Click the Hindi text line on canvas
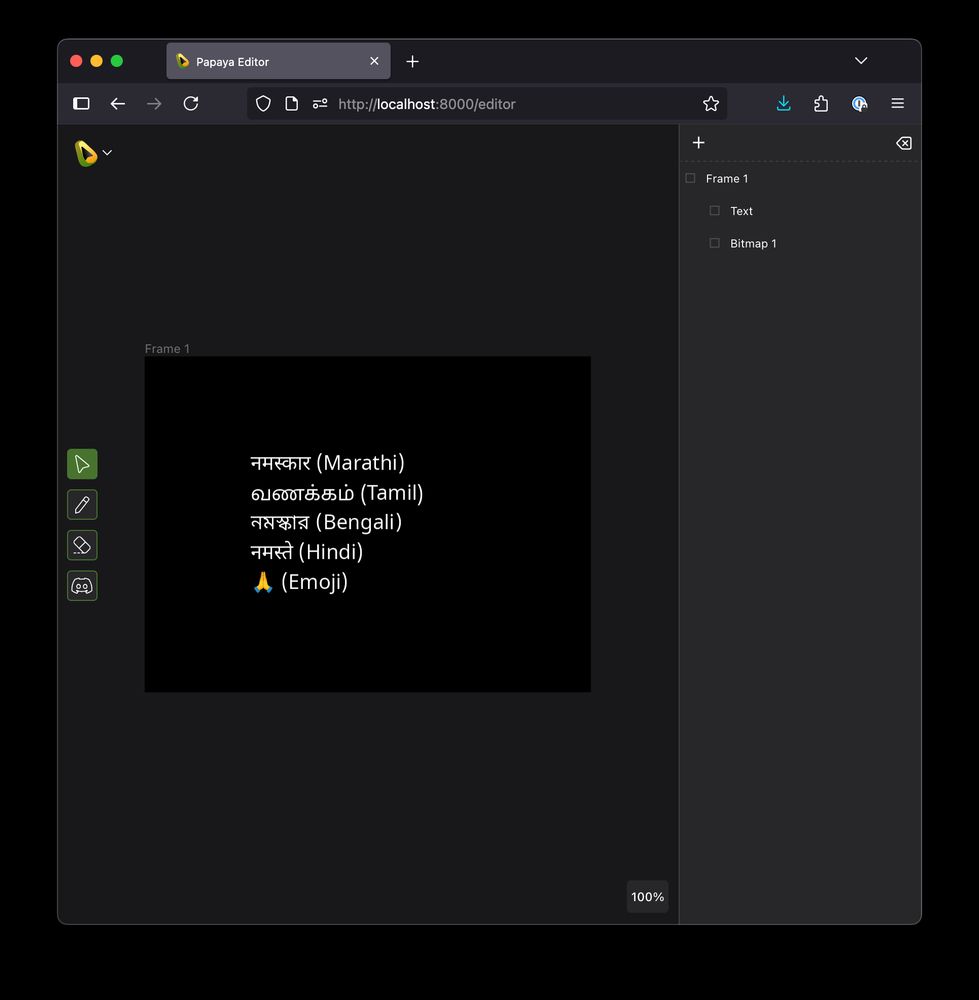 point(307,552)
